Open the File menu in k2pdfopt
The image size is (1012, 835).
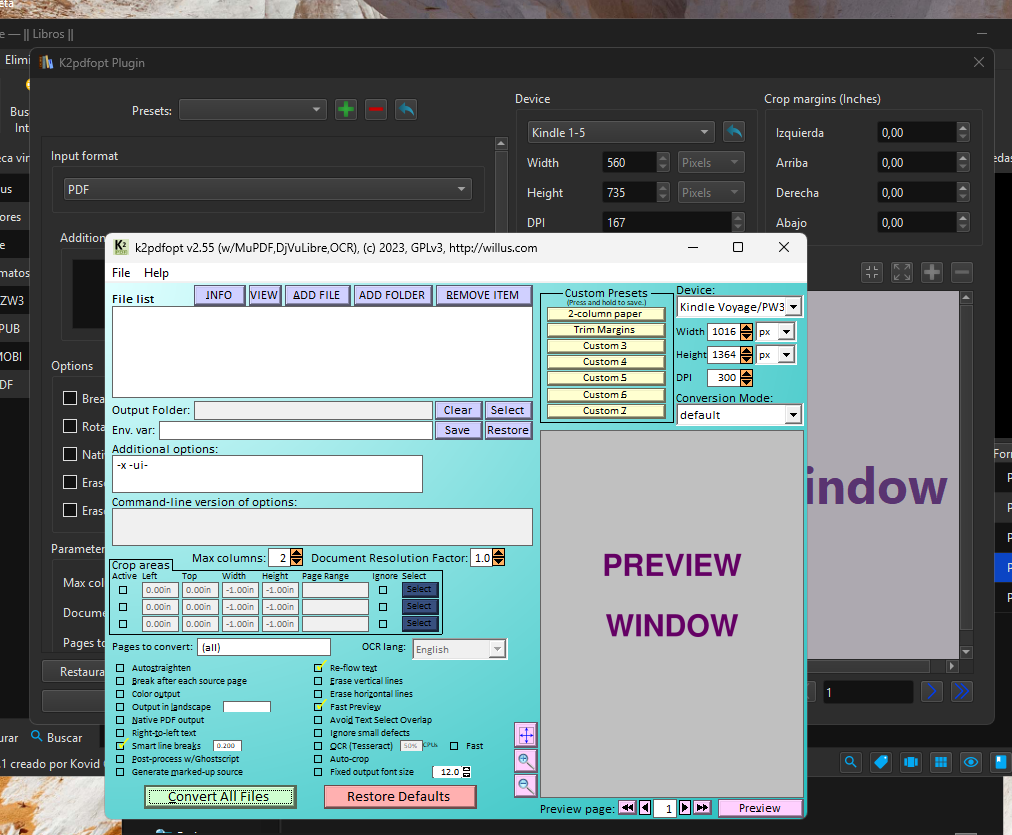(121, 273)
